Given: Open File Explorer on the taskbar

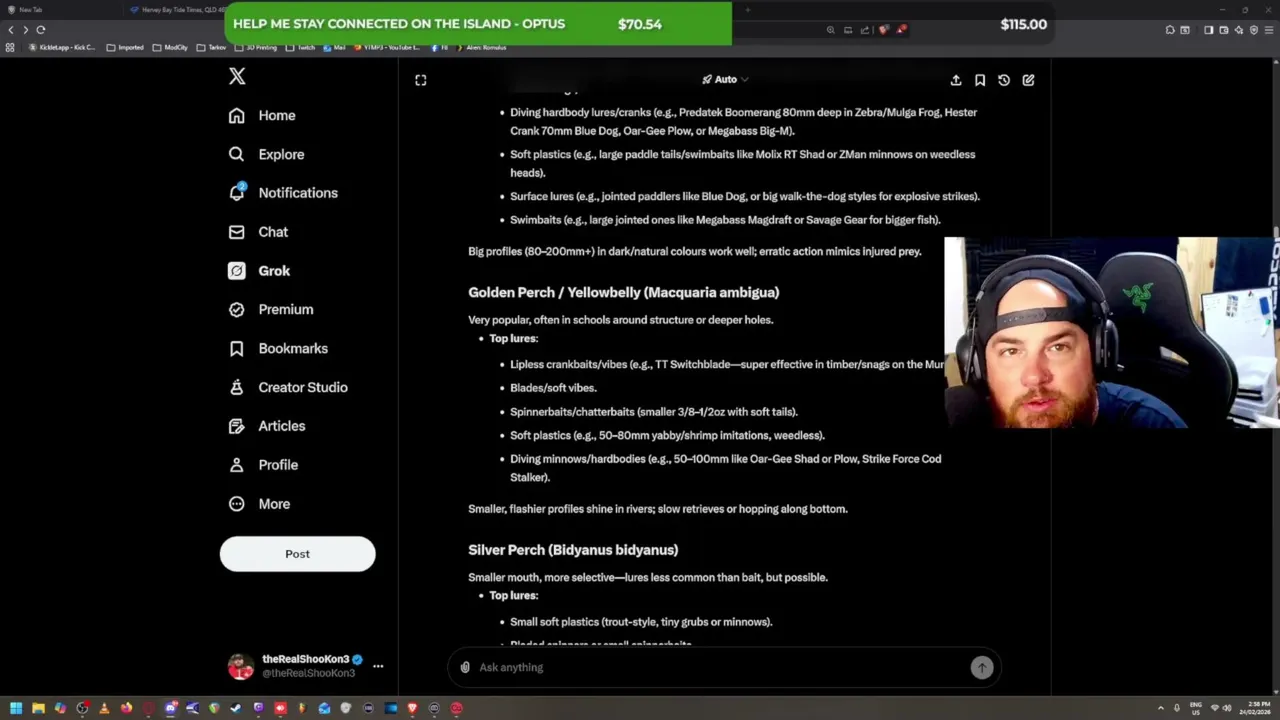Looking at the screenshot, I should [x=38, y=708].
